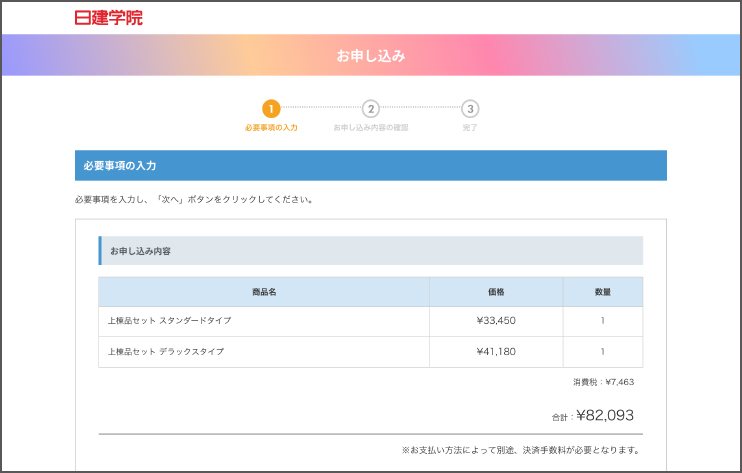The width and height of the screenshot is (742, 473).
Task: Click the instruction text mentioning 「次へ」ボタン
Action: click(194, 200)
